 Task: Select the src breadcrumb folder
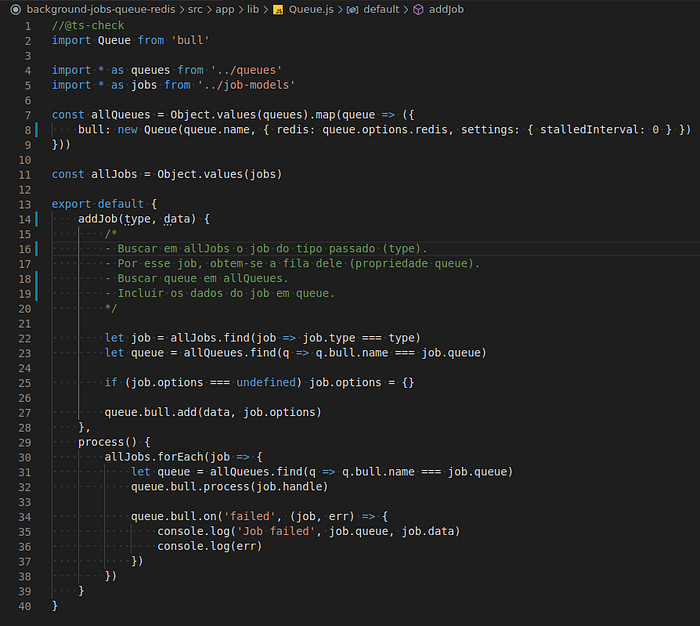coord(195,9)
